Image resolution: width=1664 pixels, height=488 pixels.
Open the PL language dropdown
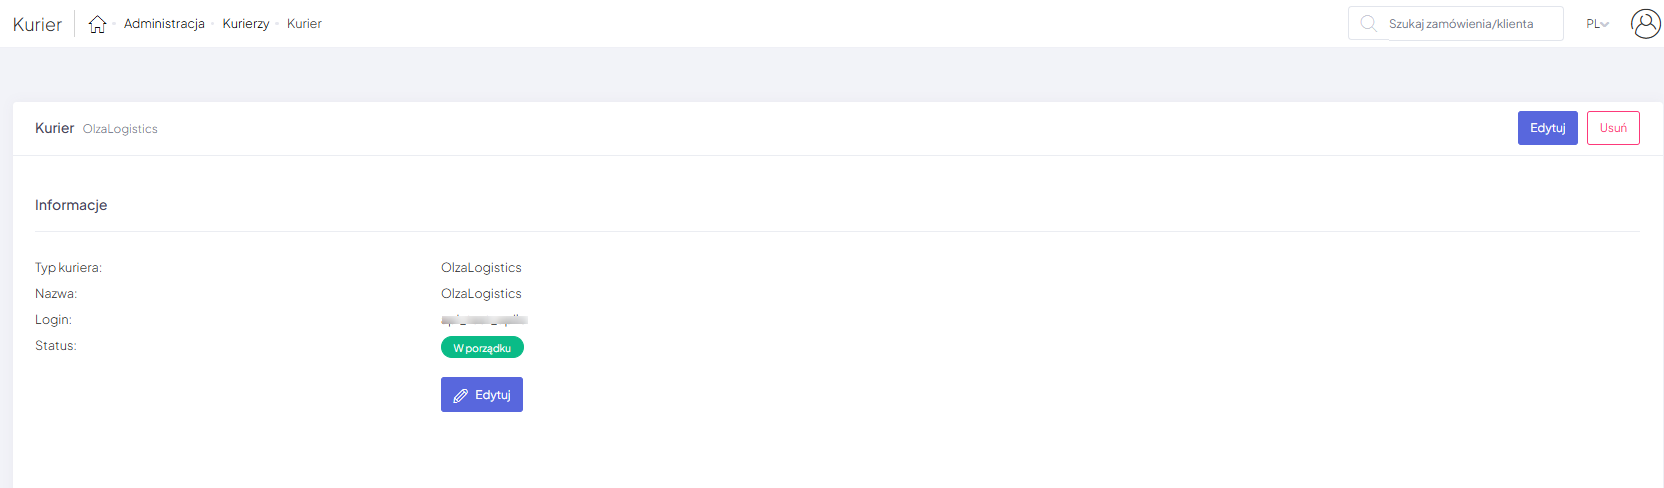(1597, 24)
